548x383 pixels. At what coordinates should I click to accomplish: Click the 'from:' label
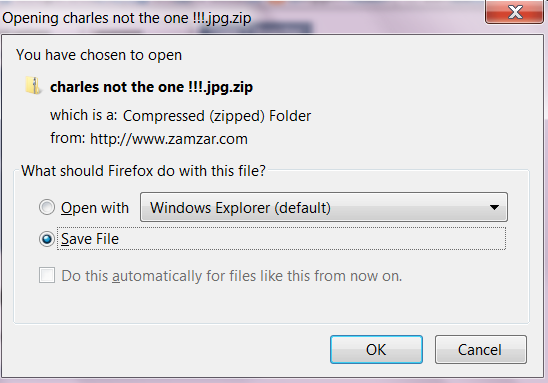point(68,138)
